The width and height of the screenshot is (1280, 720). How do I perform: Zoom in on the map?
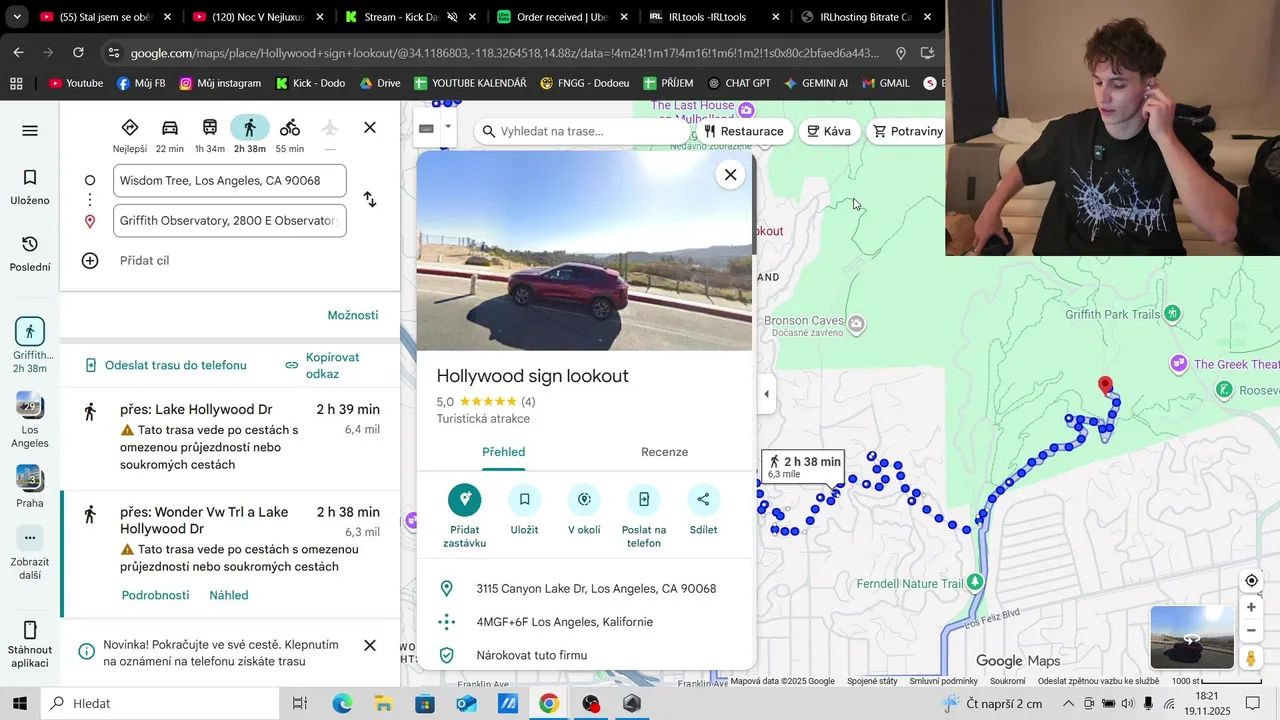pos(1251,607)
